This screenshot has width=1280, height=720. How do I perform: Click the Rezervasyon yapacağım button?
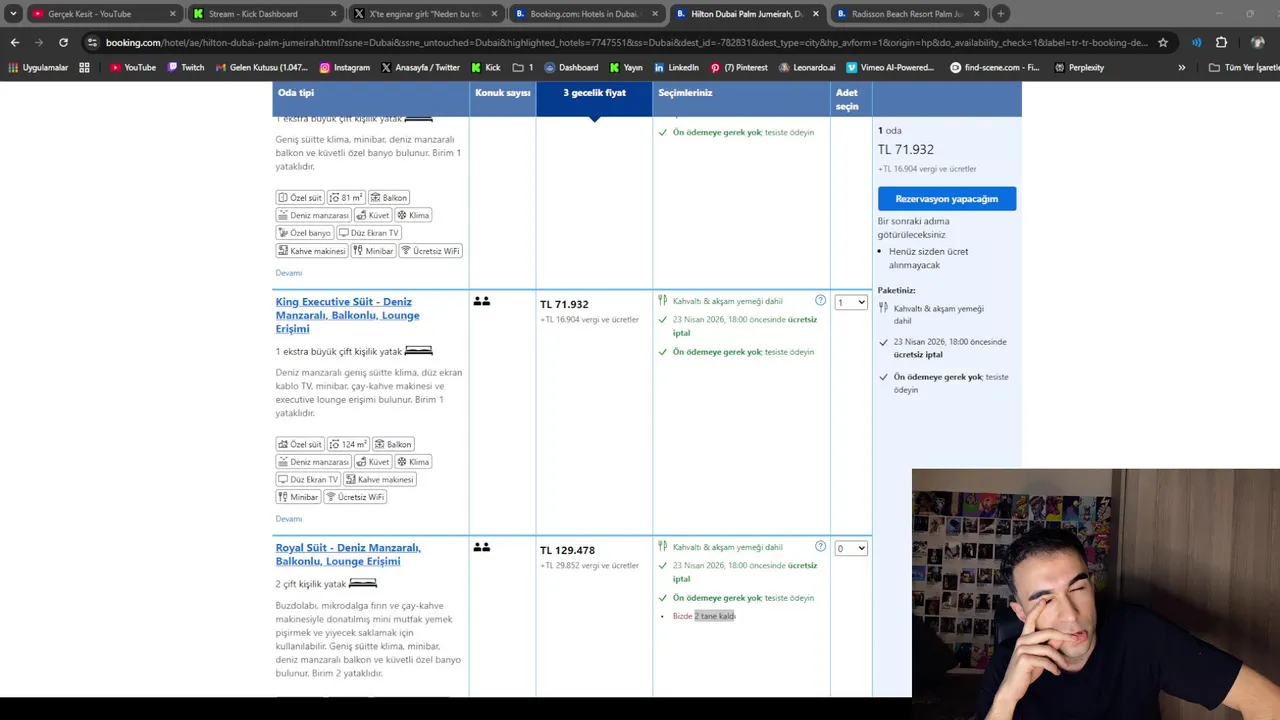pyautogui.click(x=946, y=198)
